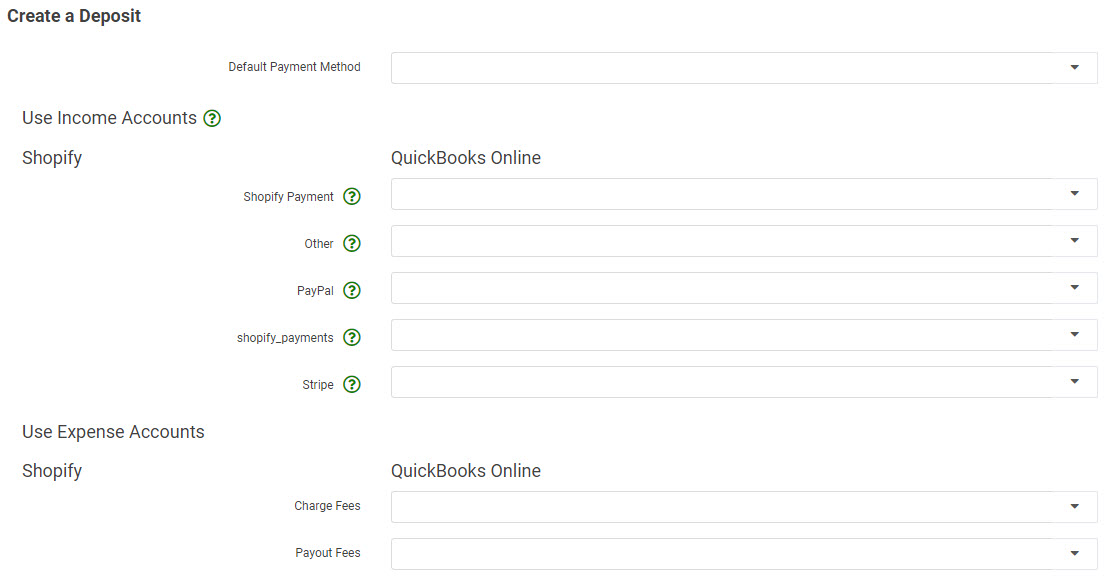Click the "Create a Deposit" heading
This screenshot has height=580, width=1107.
pos(74,16)
